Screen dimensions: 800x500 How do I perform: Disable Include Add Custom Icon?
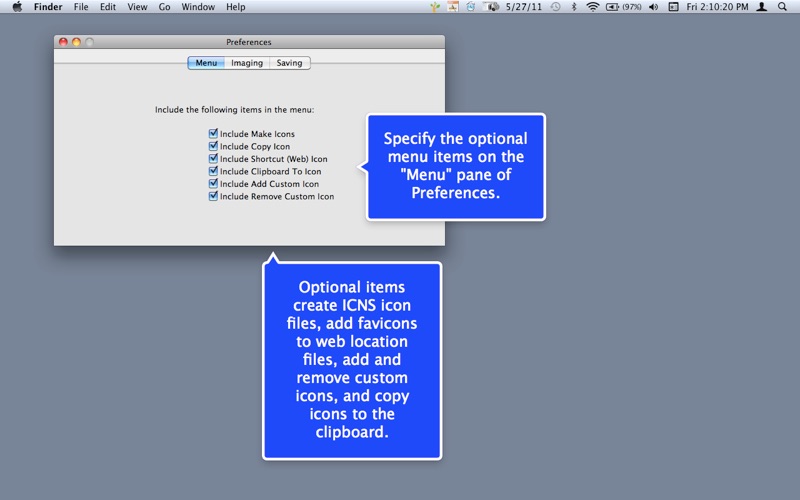click(x=213, y=184)
